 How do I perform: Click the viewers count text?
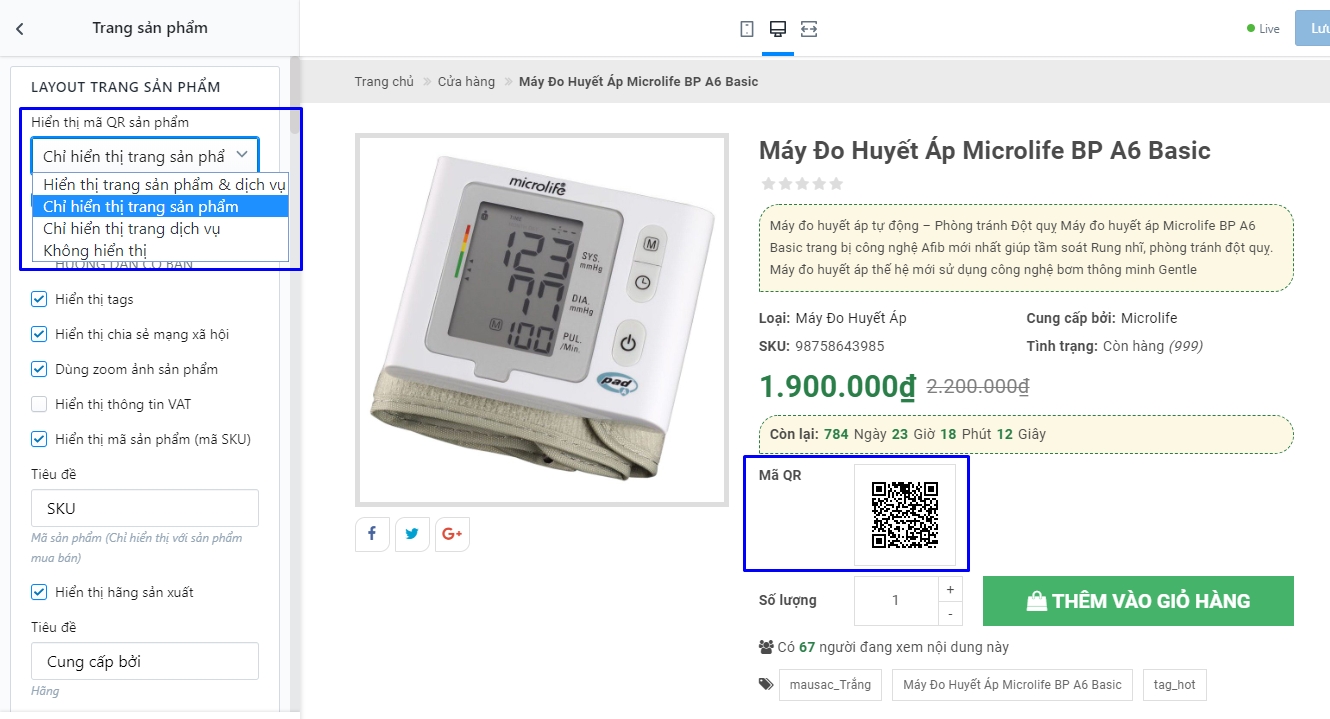click(x=894, y=647)
